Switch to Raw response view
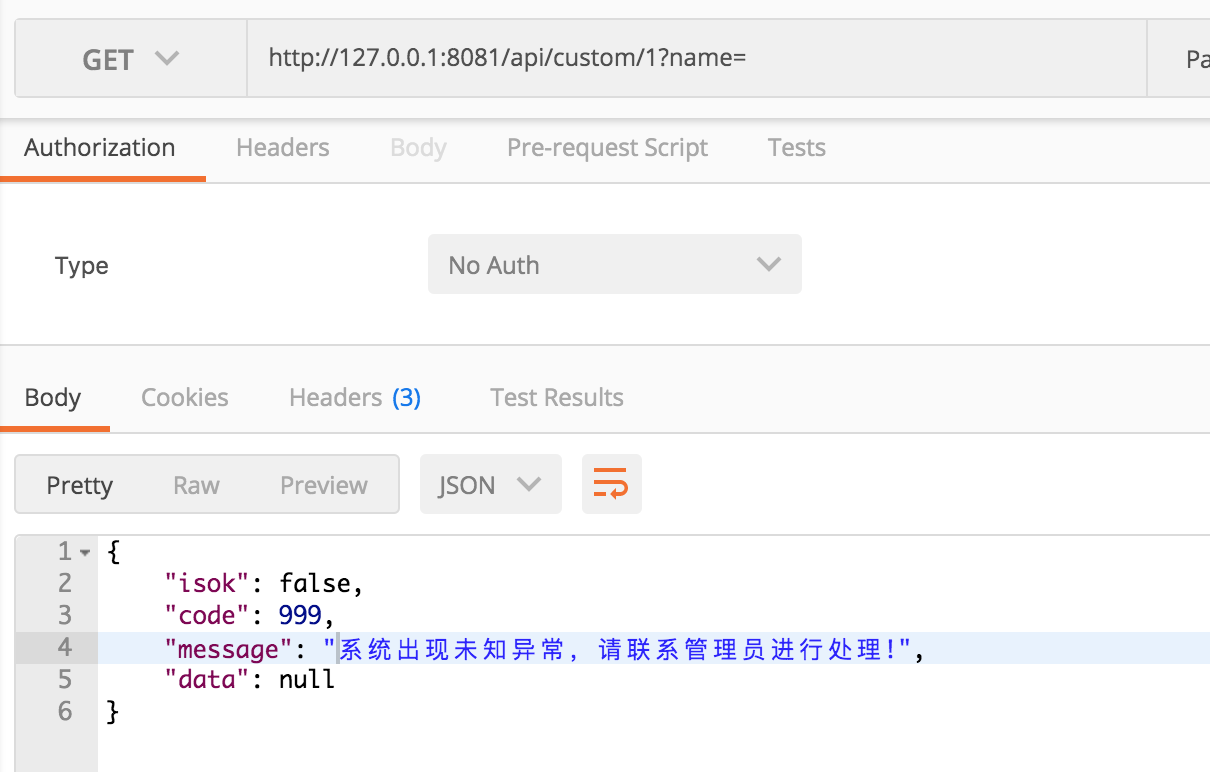Screen dimensions: 1210x772 tap(196, 485)
